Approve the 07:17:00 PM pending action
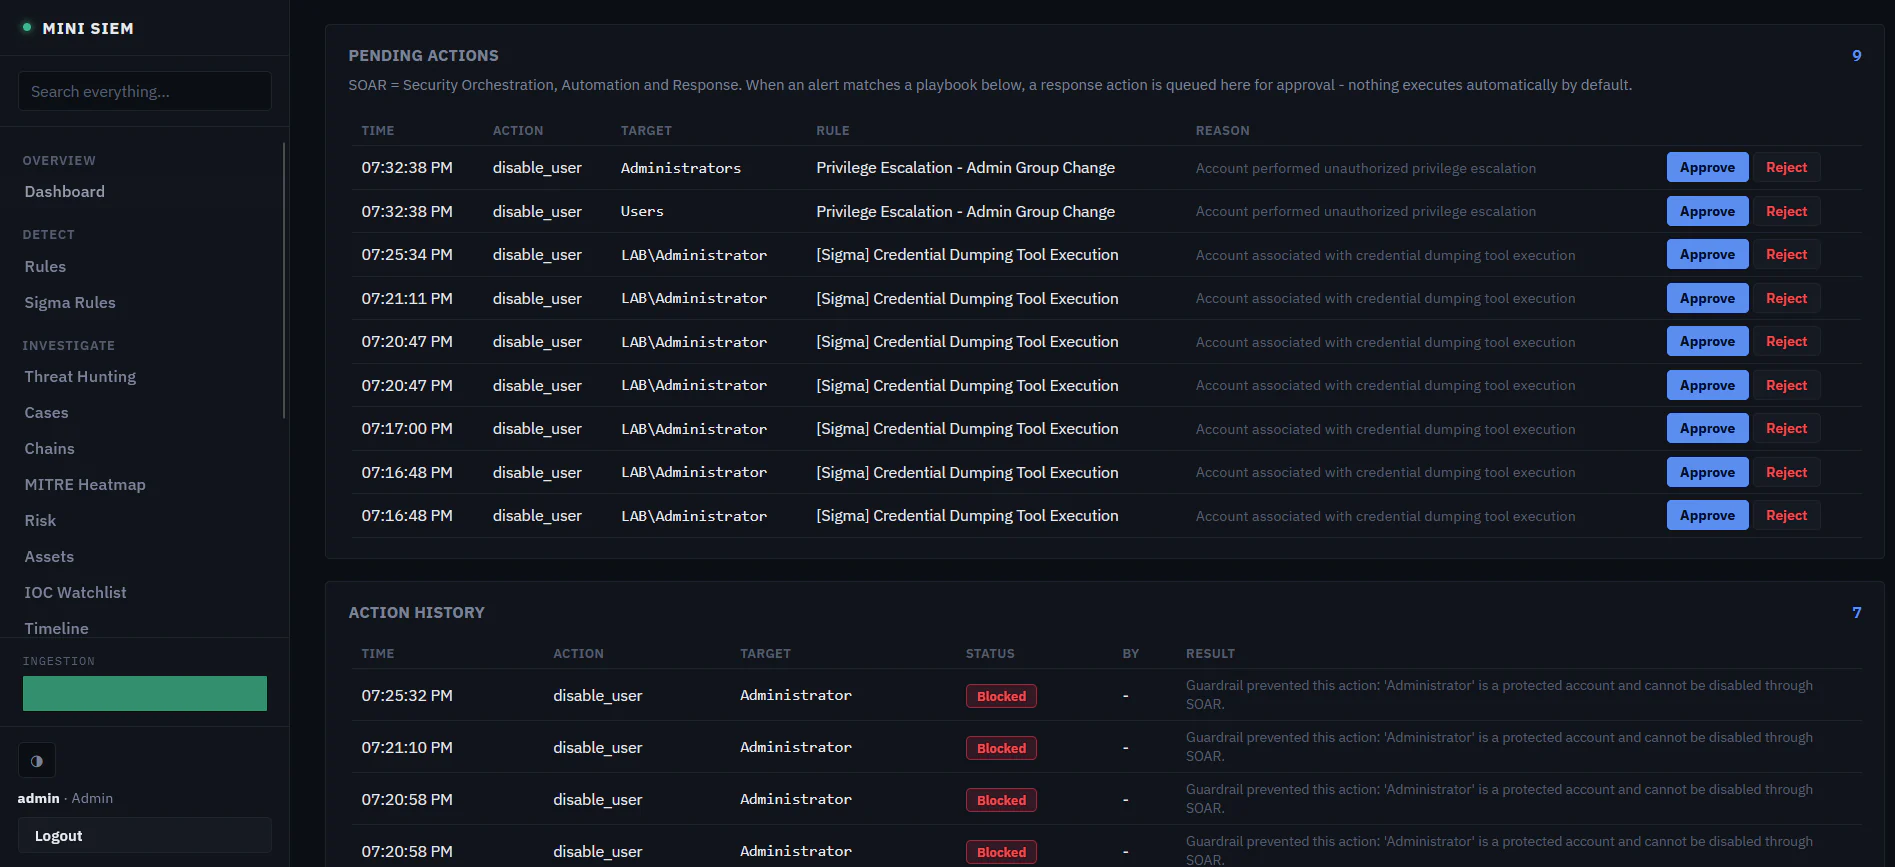Image resolution: width=1895 pixels, height=867 pixels. tap(1707, 428)
